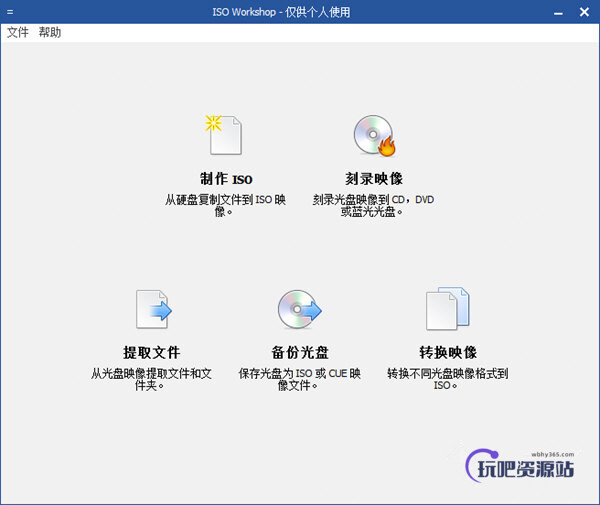The height and width of the screenshot is (505, 600).
Task: Click the Make ISO (制作 ISO) document icon
Action: point(224,135)
